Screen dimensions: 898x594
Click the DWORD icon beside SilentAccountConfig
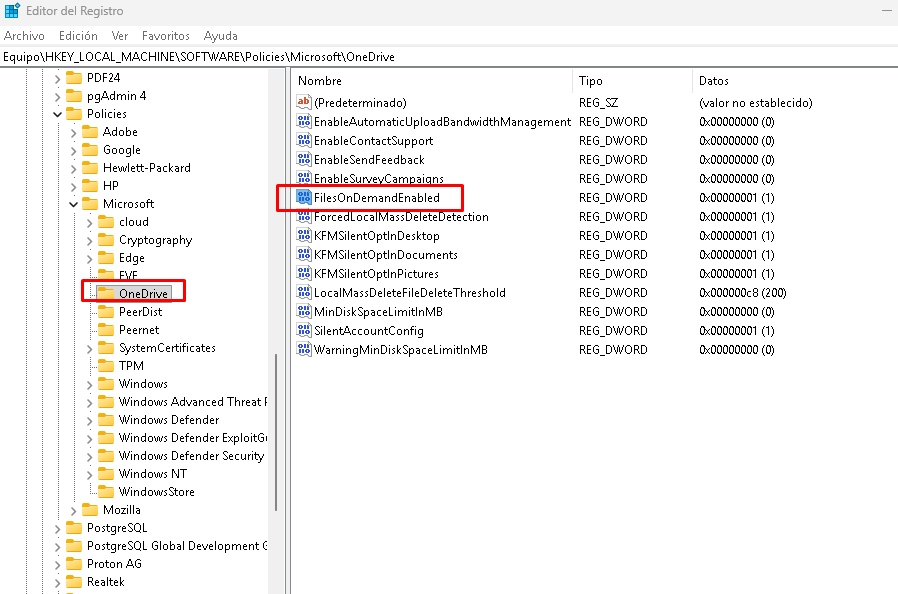coord(304,331)
